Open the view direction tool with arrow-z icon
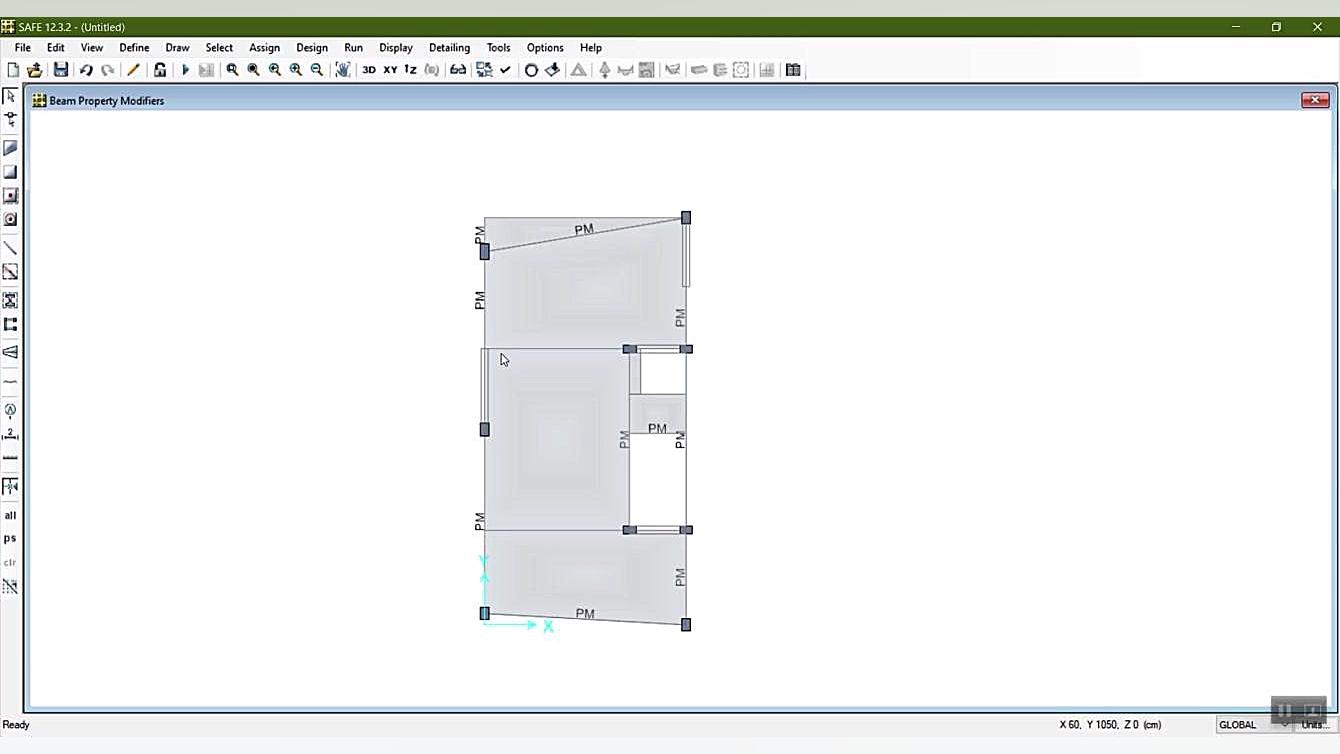The width and height of the screenshot is (1340, 754). (x=410, y=70)
